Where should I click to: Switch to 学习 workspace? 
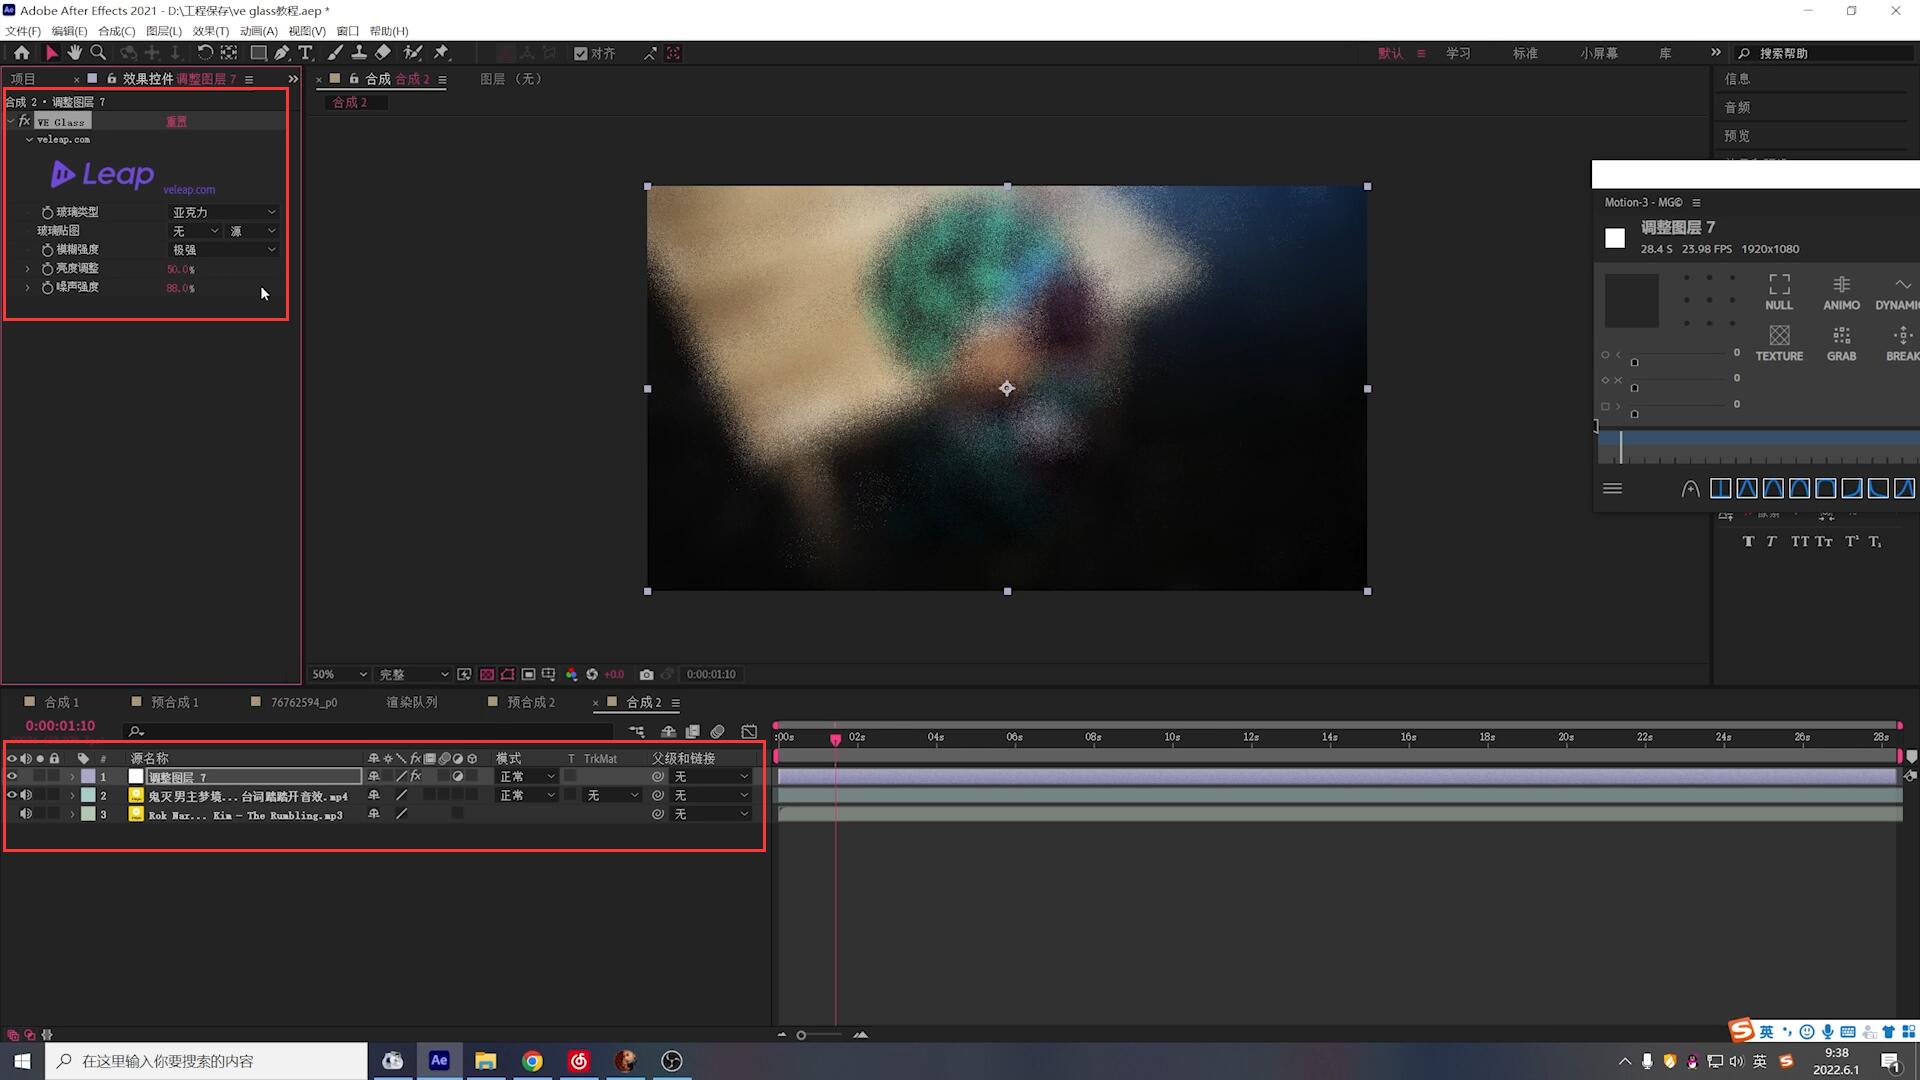tap(1458, 54)
